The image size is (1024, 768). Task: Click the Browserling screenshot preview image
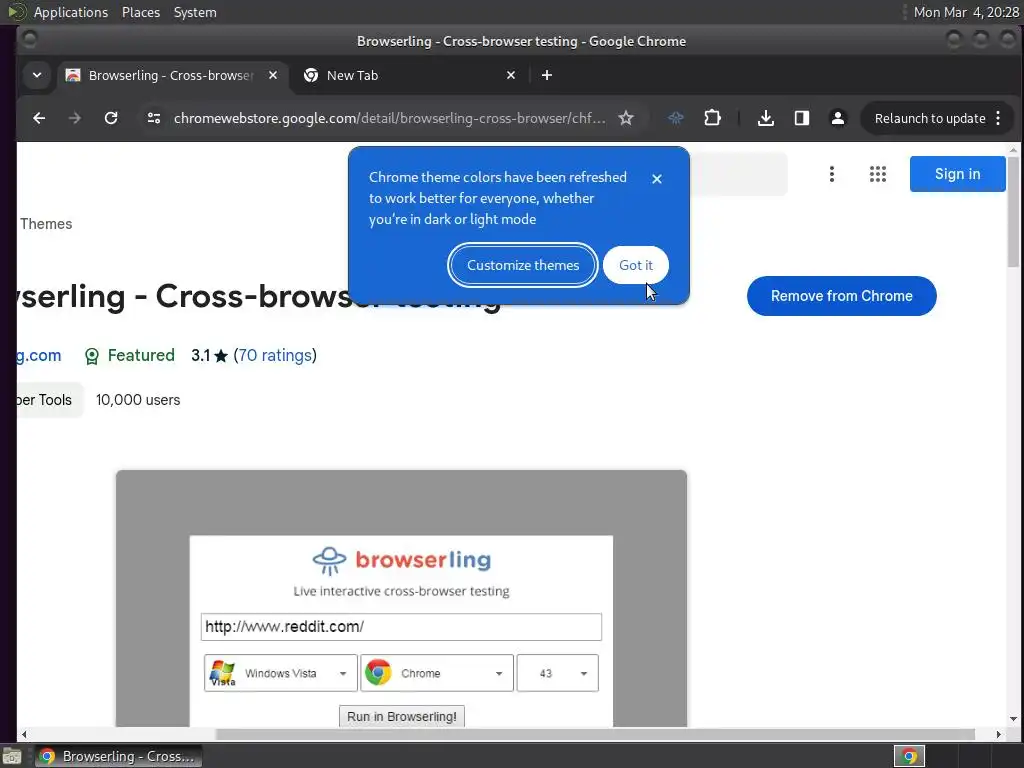pyautogui.click(x=401, y=598)
